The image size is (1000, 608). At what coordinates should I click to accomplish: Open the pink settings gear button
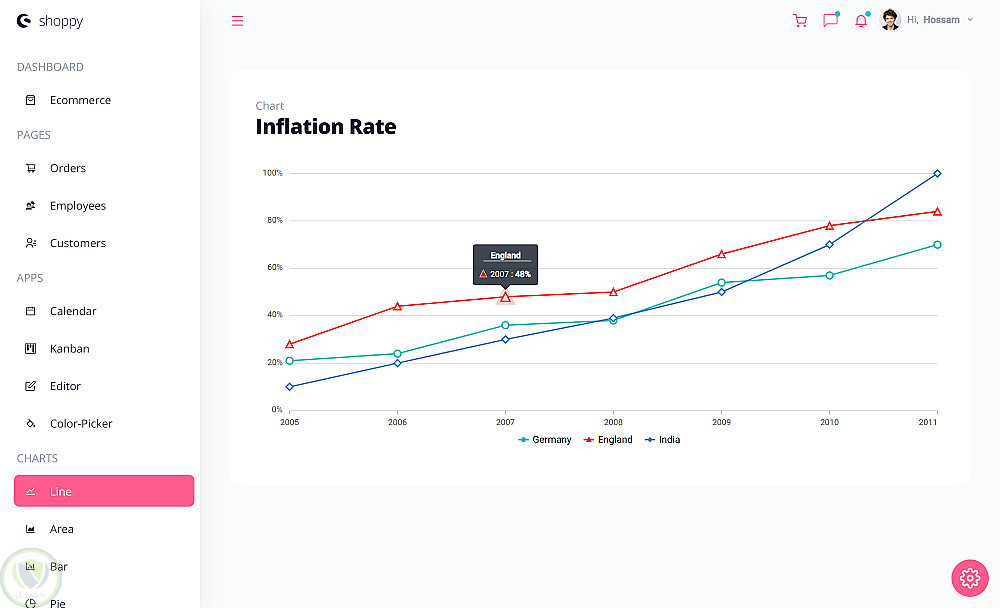(x=968, y=577)
